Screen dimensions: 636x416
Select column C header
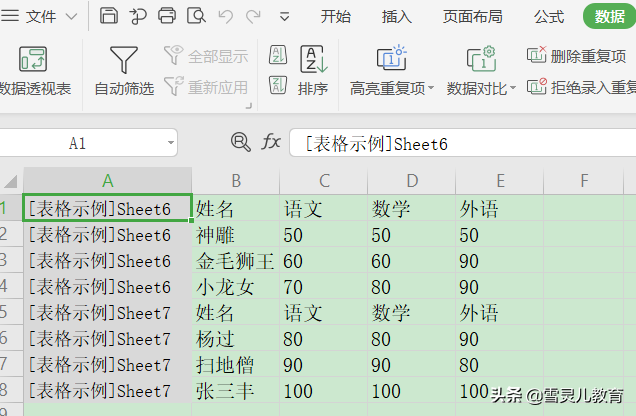tap(324, 181)
